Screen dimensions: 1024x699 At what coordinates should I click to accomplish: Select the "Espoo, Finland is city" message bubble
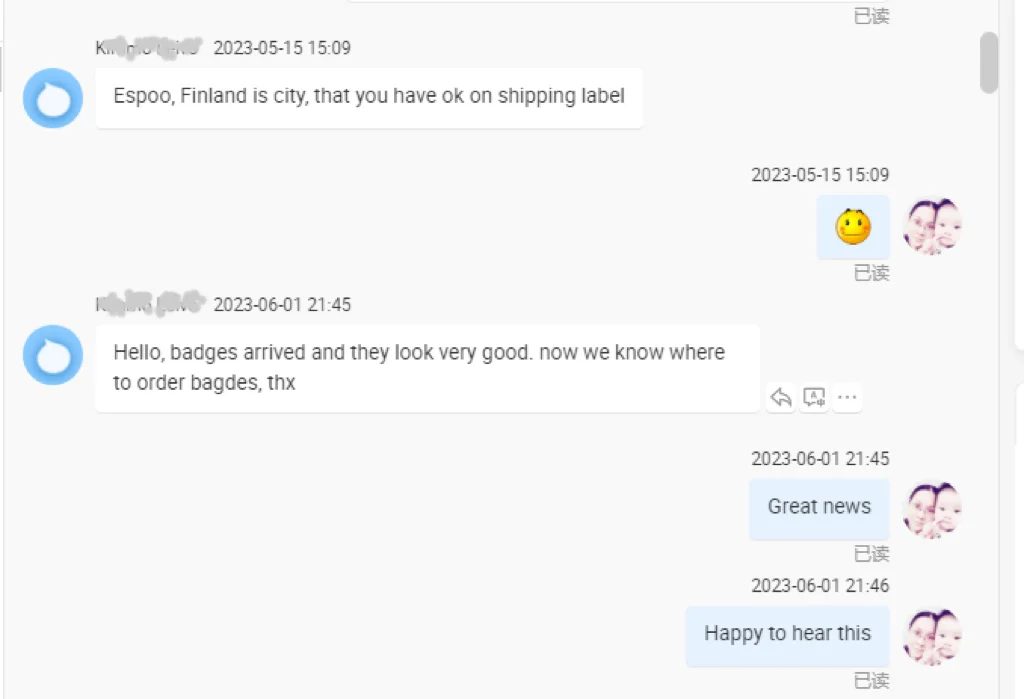368,97
